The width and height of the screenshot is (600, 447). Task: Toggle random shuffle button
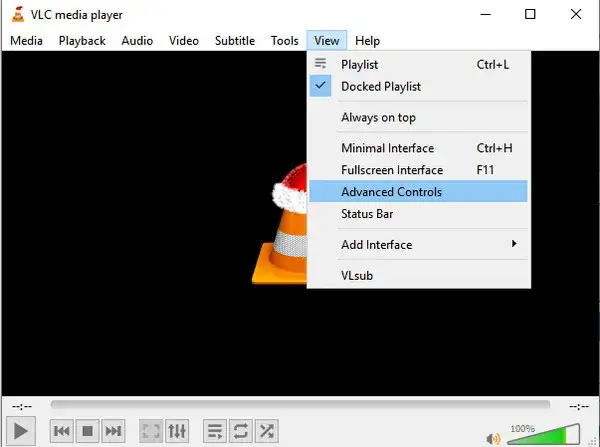click(267, 431)
